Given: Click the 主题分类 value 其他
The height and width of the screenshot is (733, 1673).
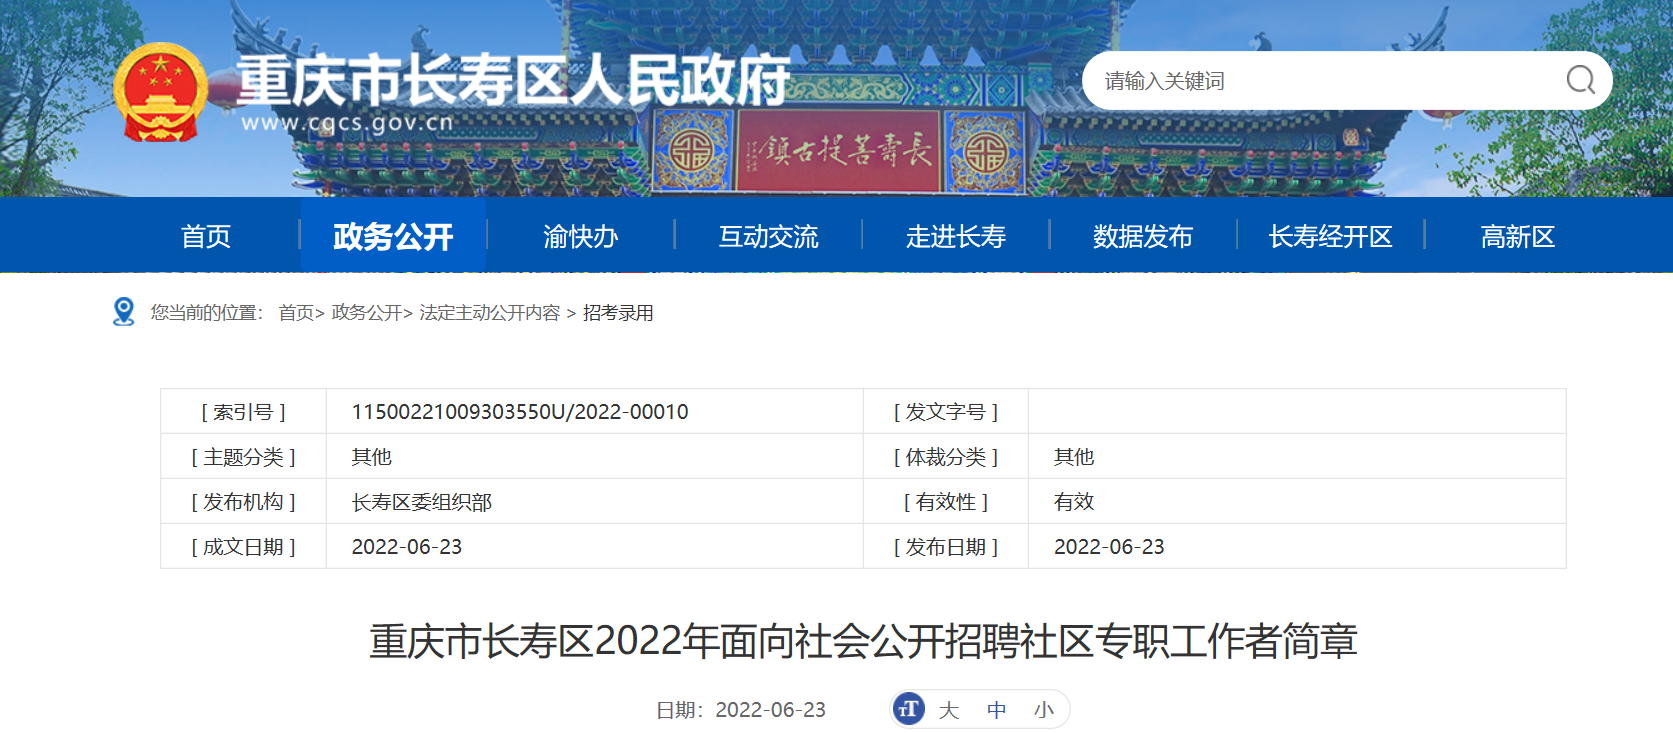Looking at the screenshot, I should point(372,457).
